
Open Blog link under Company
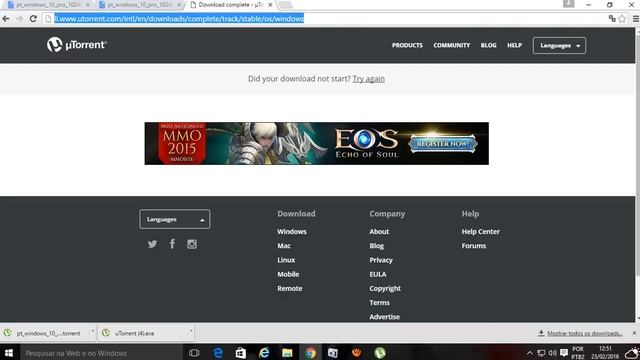[377, 246]
